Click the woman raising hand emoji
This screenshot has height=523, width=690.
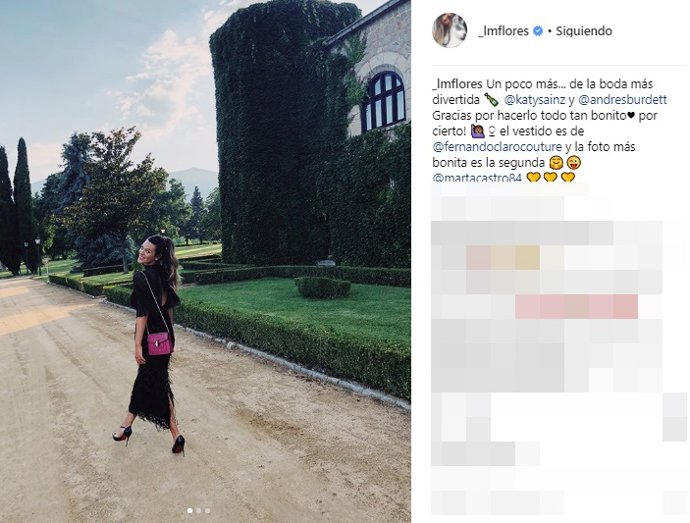477,131
